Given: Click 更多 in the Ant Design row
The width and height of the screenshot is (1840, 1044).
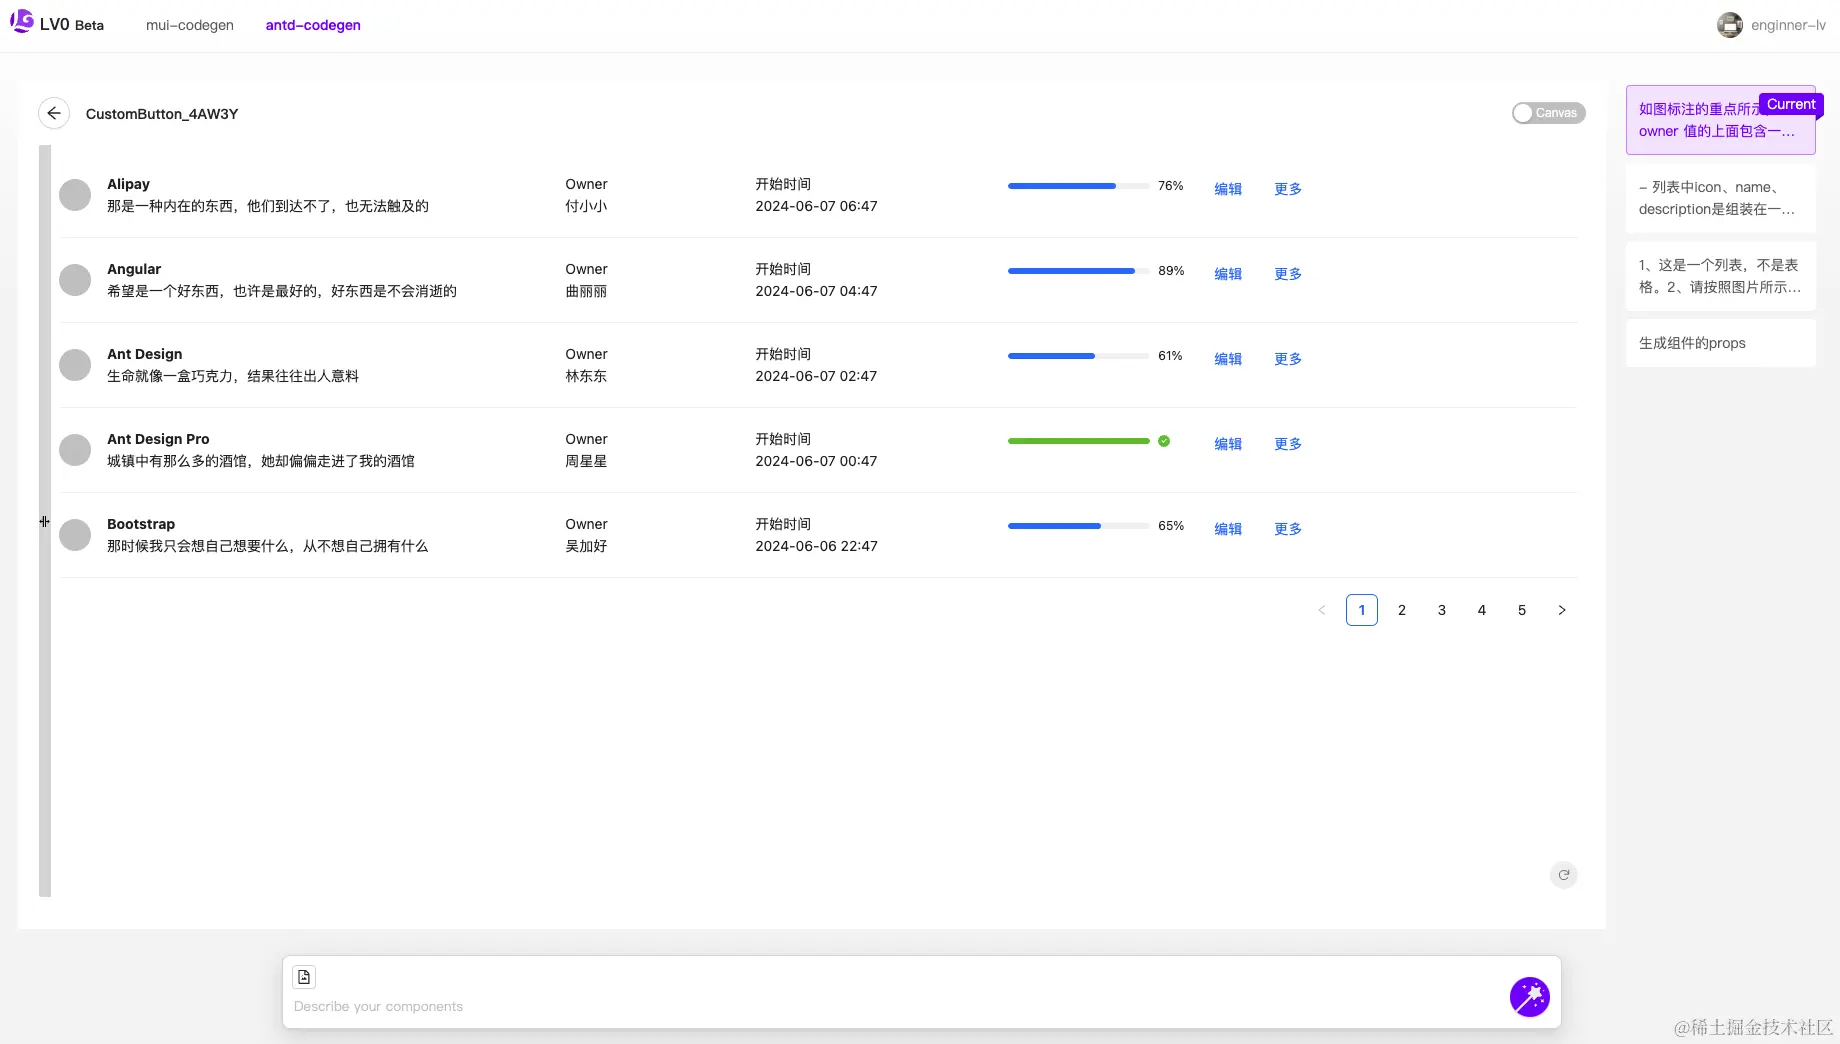Looking at the screenshot, I should click(1288, 359).
